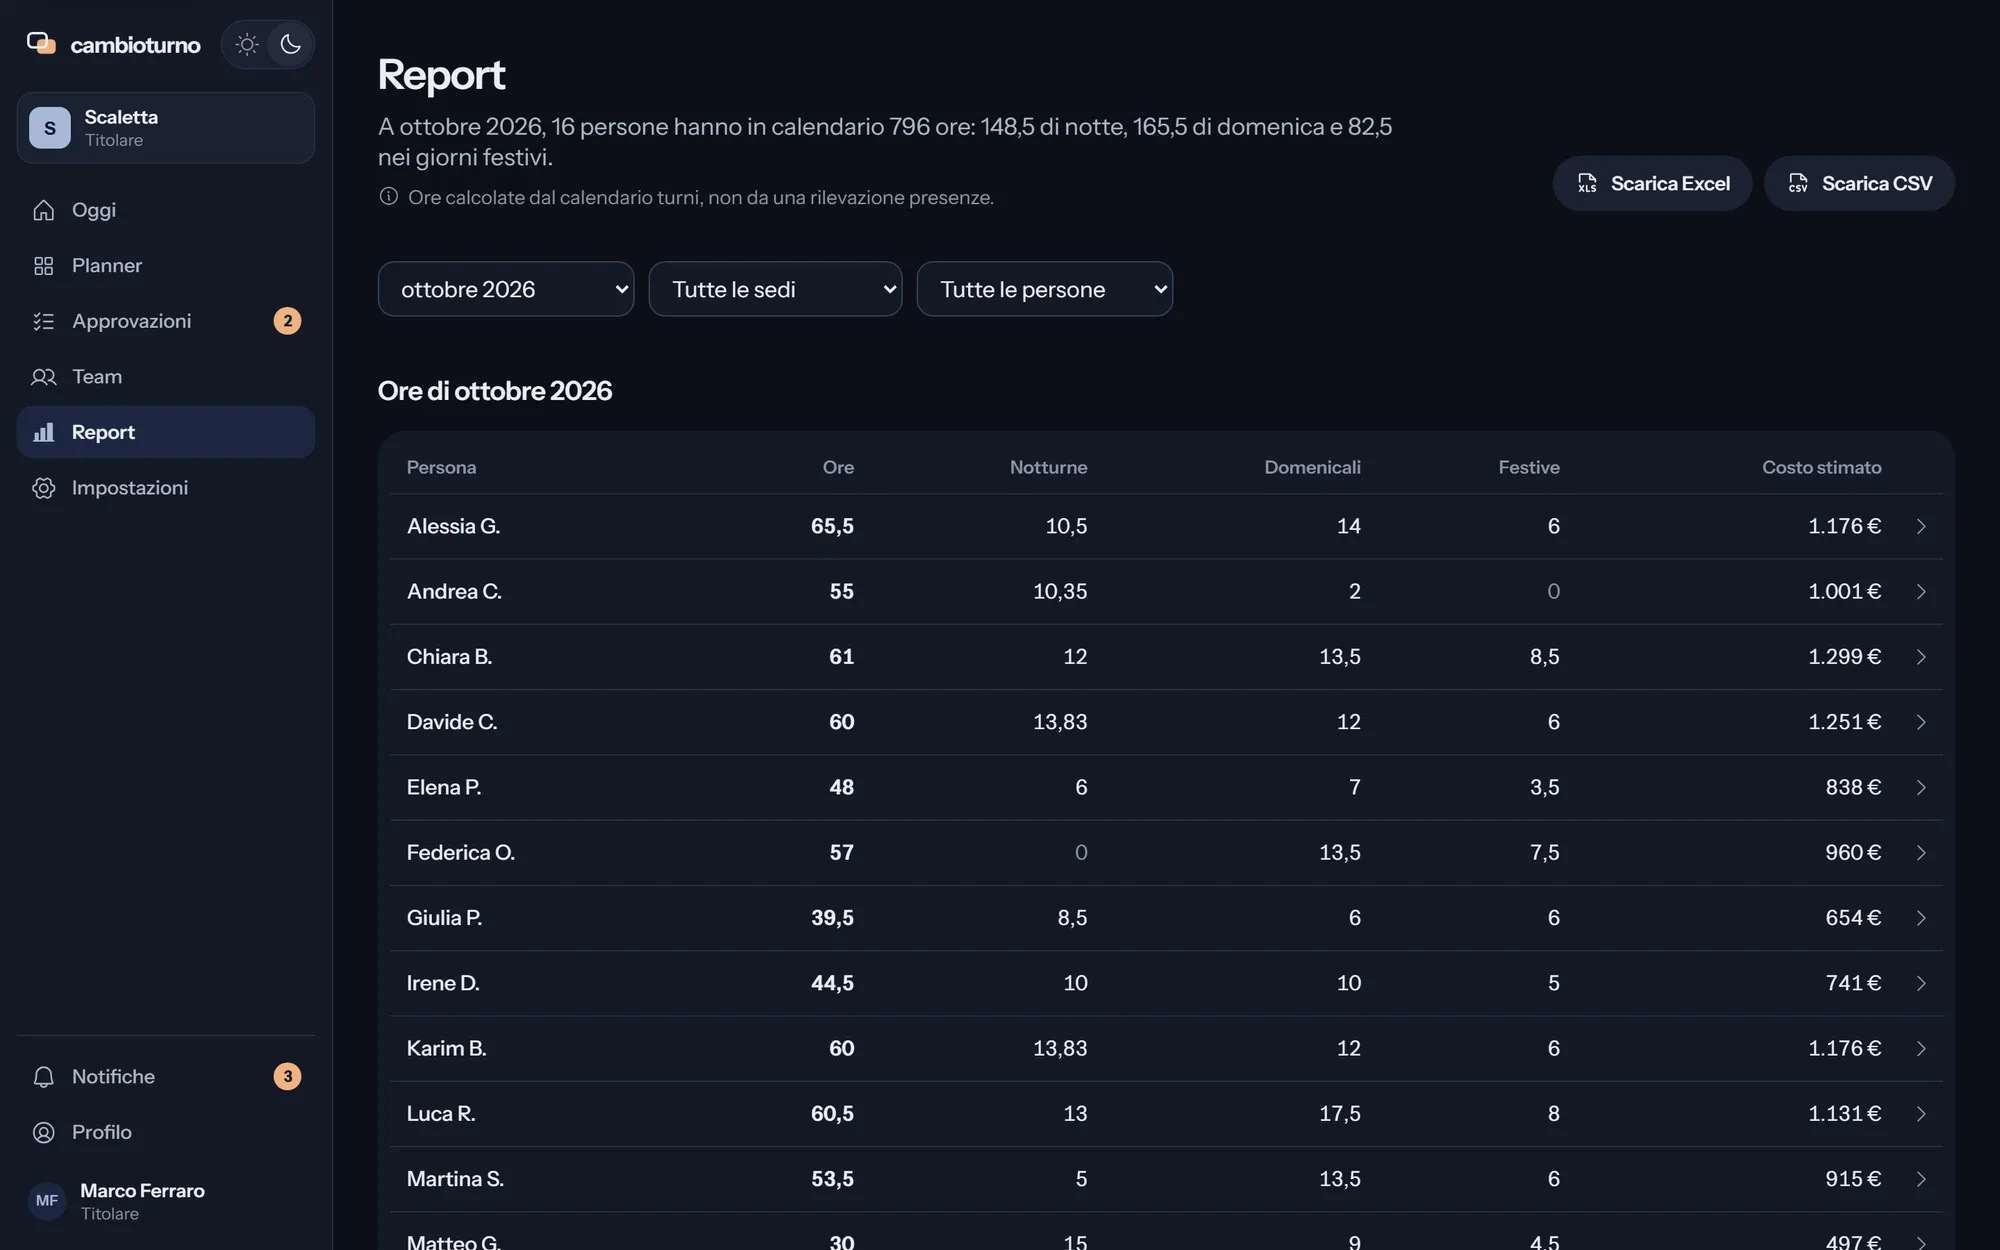The image size is (2000, 1250).
Task: Click the info icon beside Ore calcolate note
Action: 389,197
